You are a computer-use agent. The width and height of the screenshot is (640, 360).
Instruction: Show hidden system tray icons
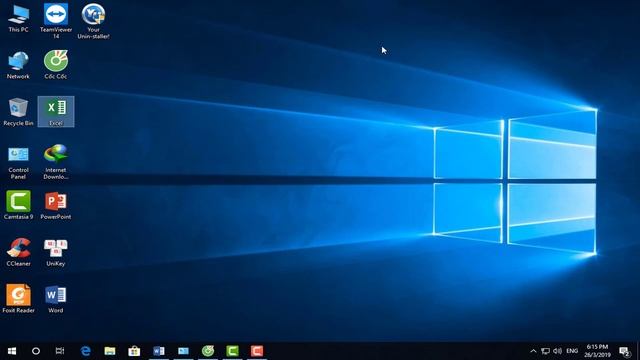533,351
